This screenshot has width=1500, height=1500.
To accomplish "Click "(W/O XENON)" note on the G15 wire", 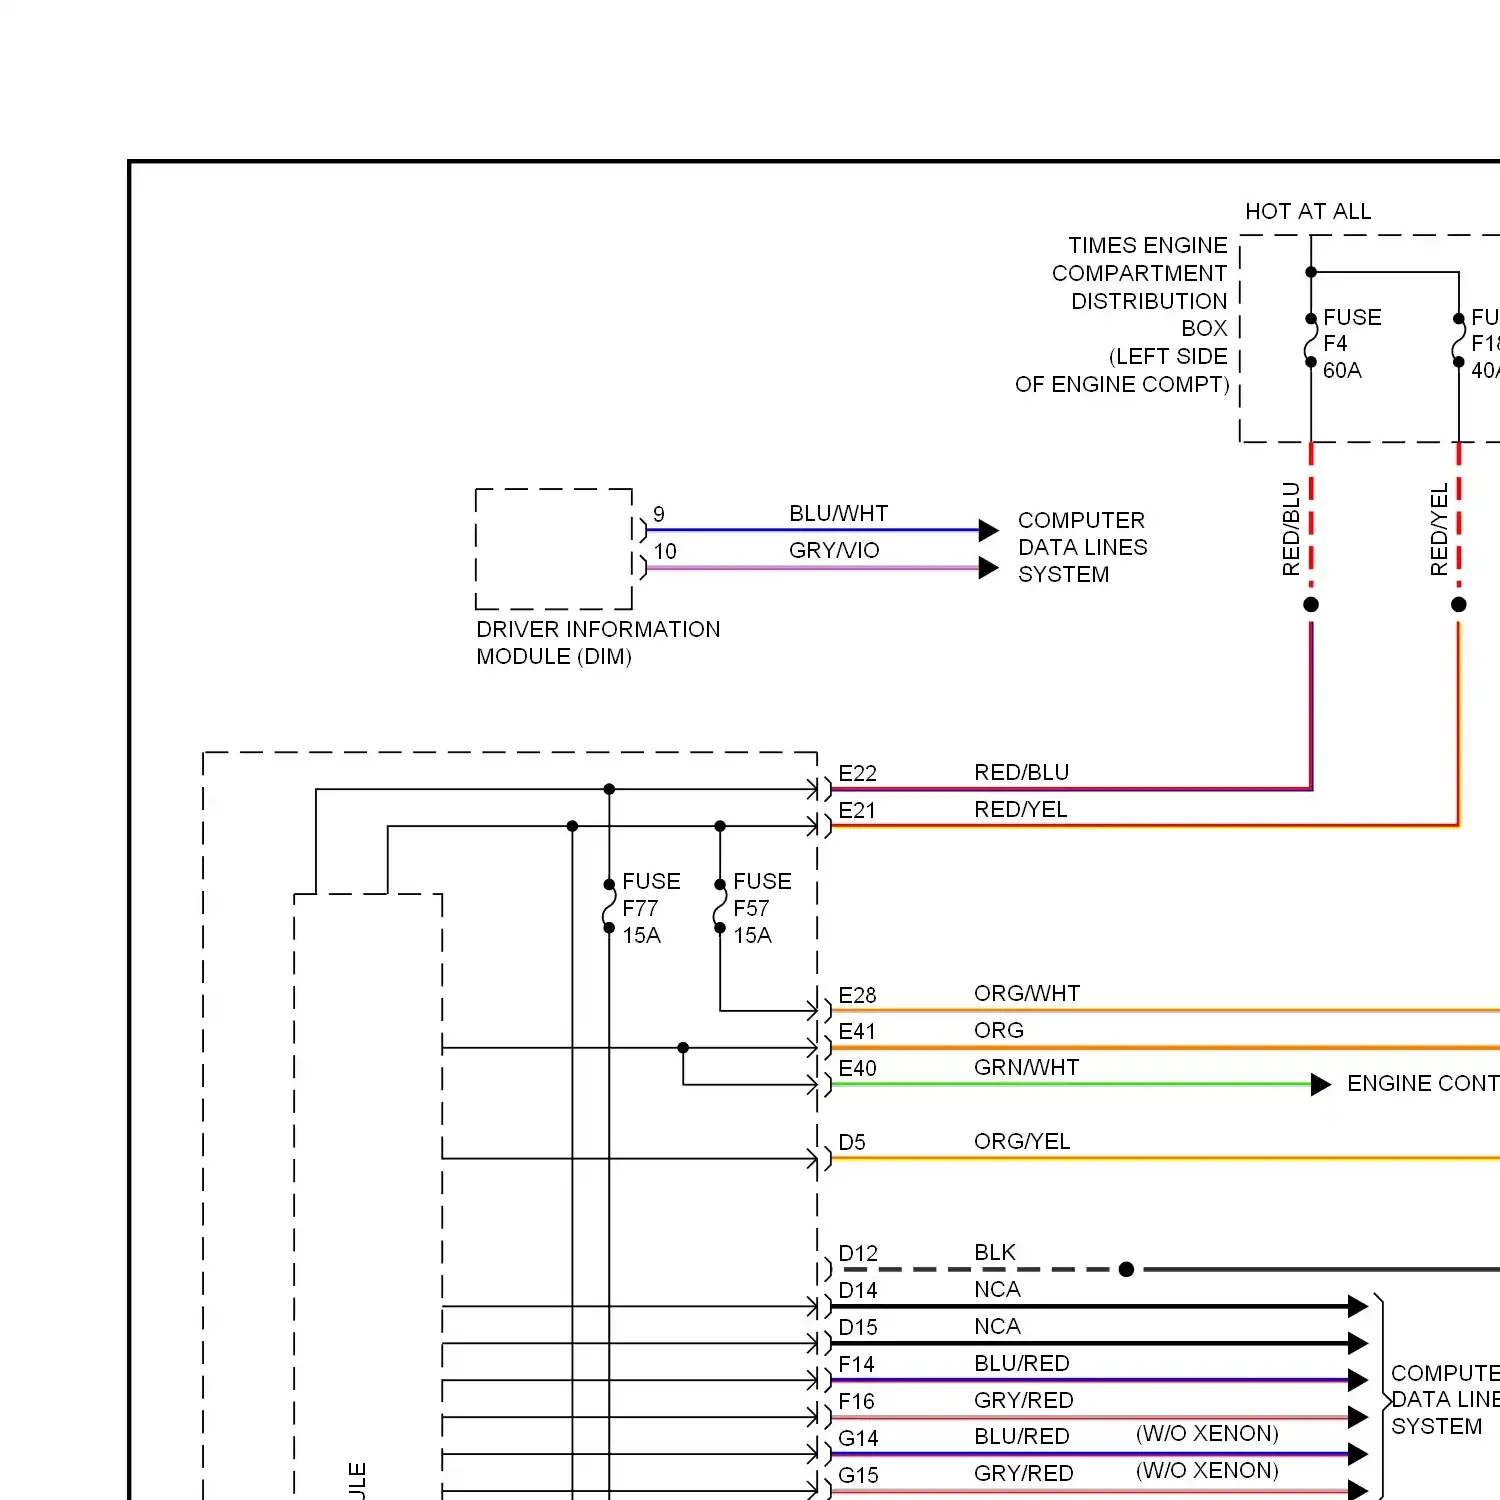I will (x=1207, y=1470).
